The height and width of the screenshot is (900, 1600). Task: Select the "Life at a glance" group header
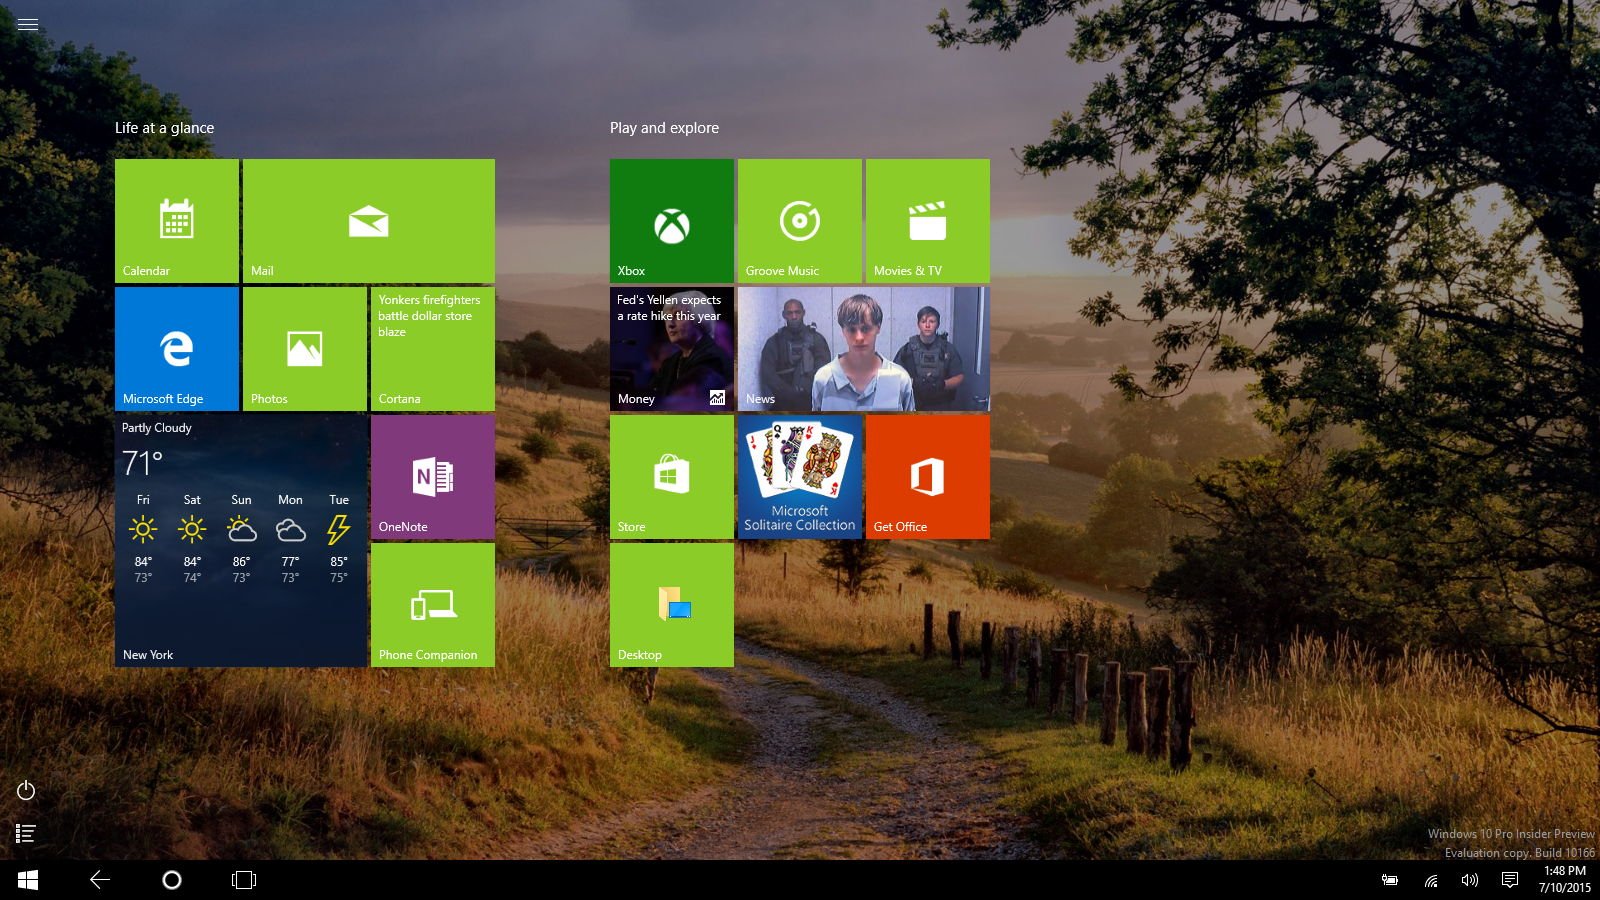164,128
